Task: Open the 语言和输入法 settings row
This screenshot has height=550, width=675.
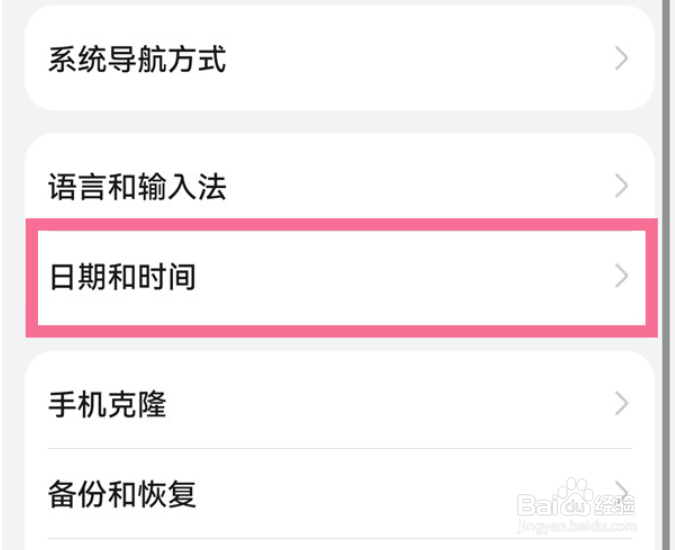Action: (330, 187)
